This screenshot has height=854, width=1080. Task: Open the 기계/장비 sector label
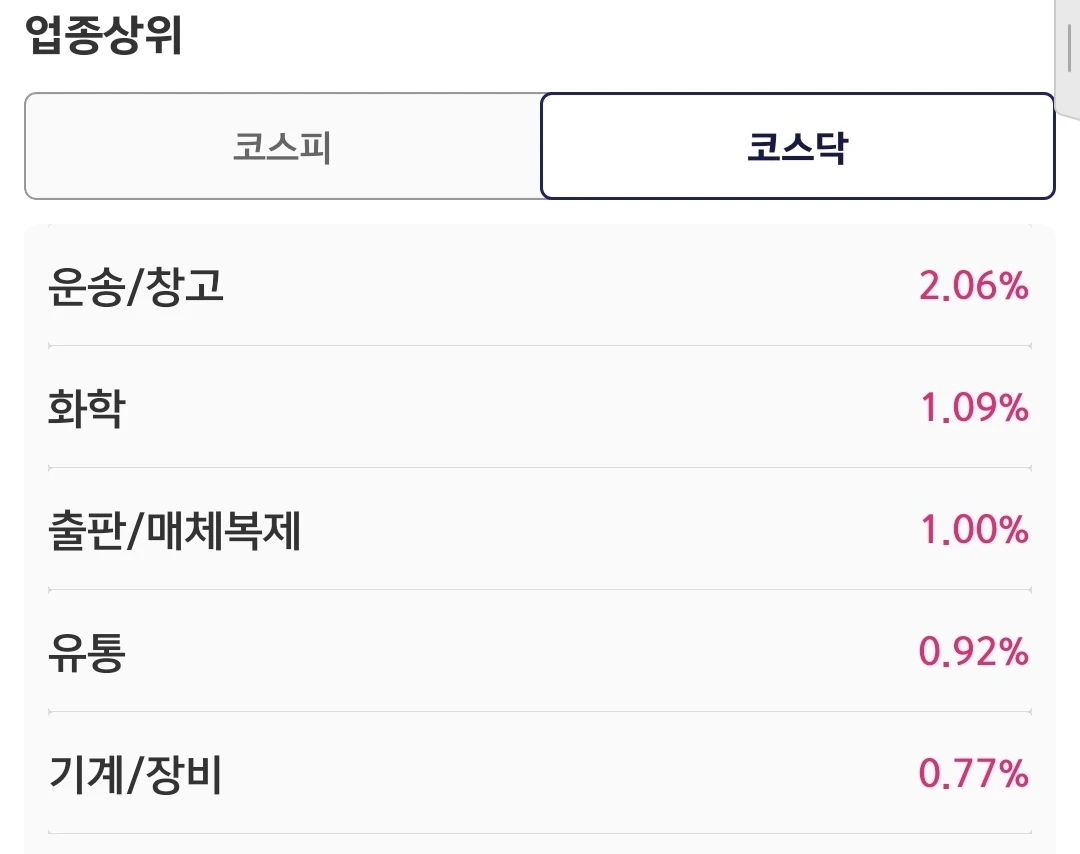pyautogui.click(x=135, y=774)
